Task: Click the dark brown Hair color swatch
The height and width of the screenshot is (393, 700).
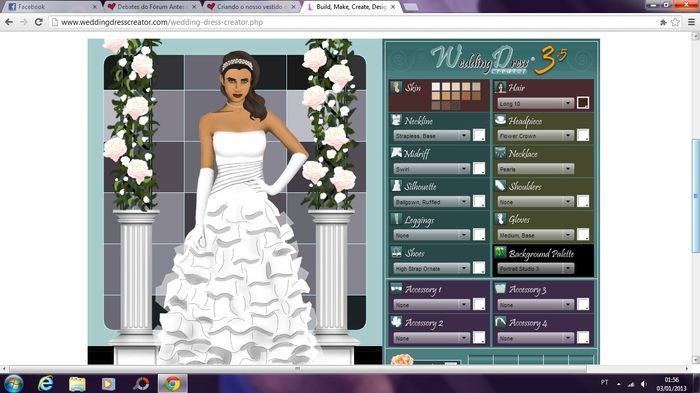Action: [583, 103]
